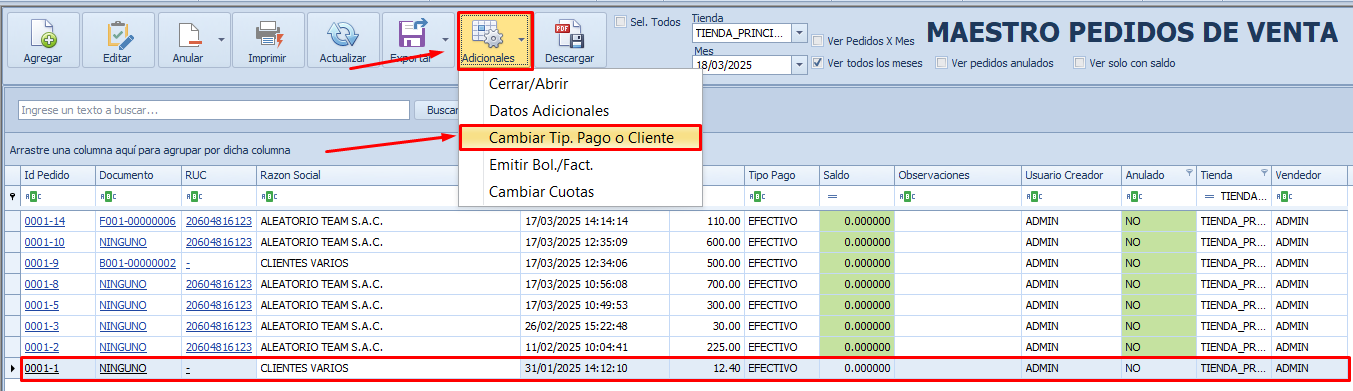Check the Sel. Todos checkbox
Image resolution: width=1353 pixels, height=391 pixels.
tap(620, 21)
